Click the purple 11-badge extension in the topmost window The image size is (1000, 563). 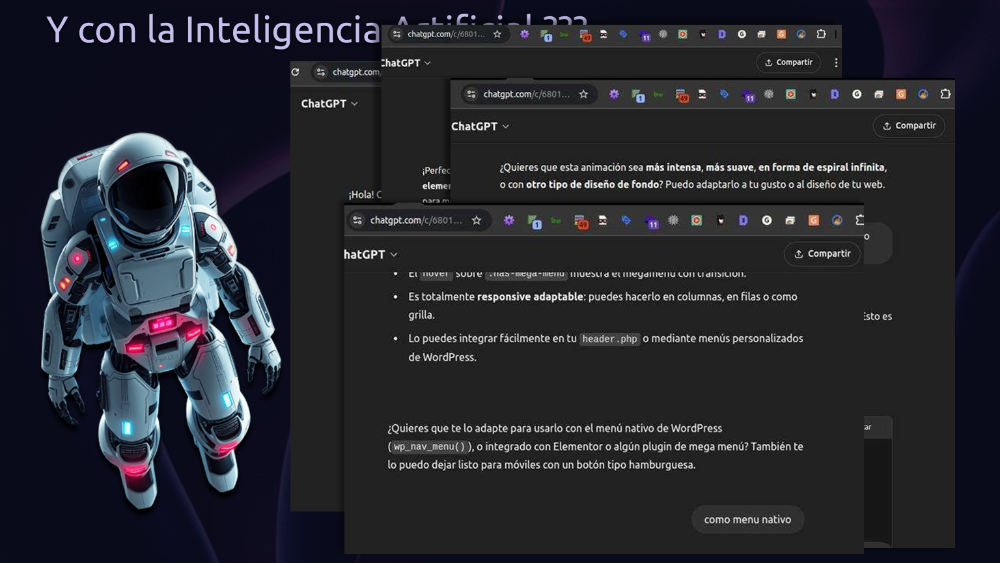(x=645, y=35)
